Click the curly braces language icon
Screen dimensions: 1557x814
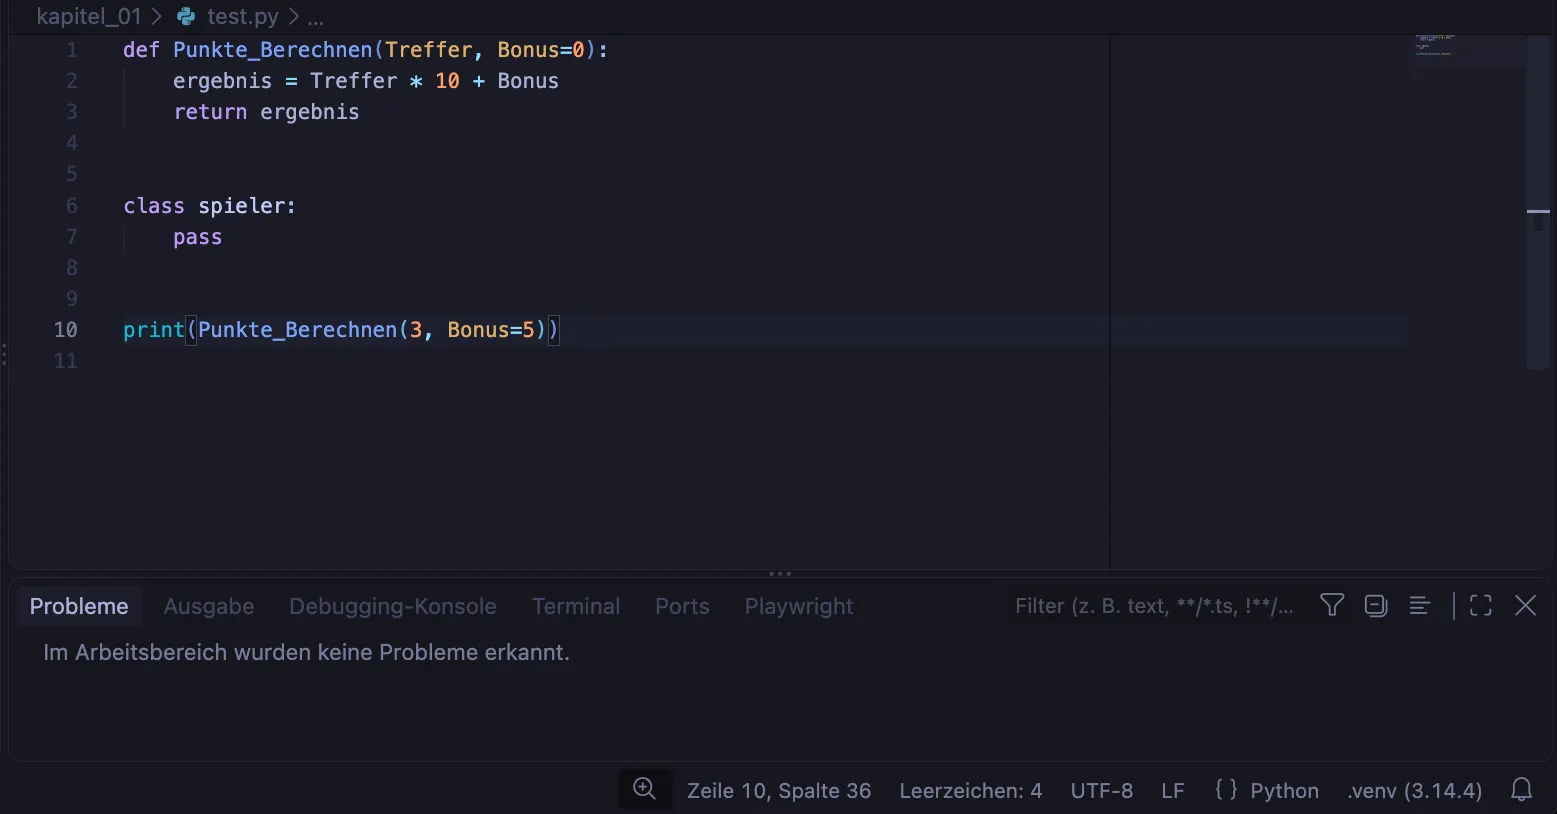click(x=1226, y=790)
